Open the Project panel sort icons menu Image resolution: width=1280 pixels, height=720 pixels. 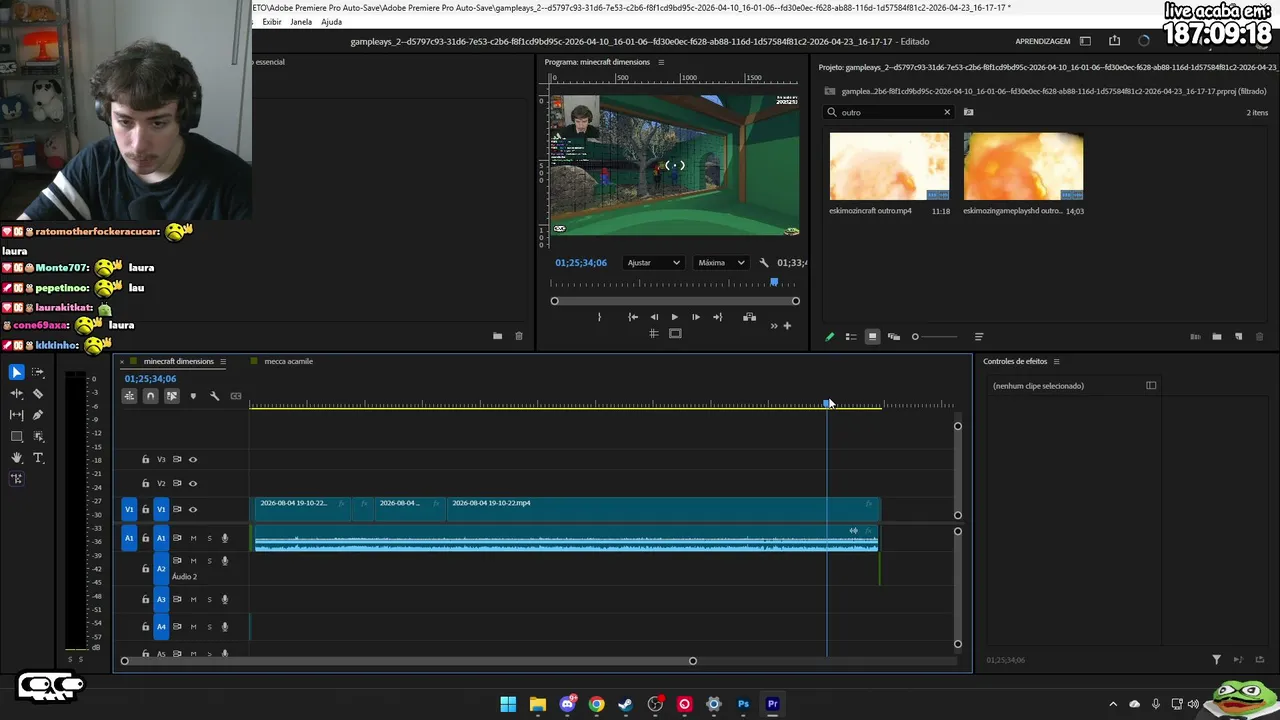(979, 337)
